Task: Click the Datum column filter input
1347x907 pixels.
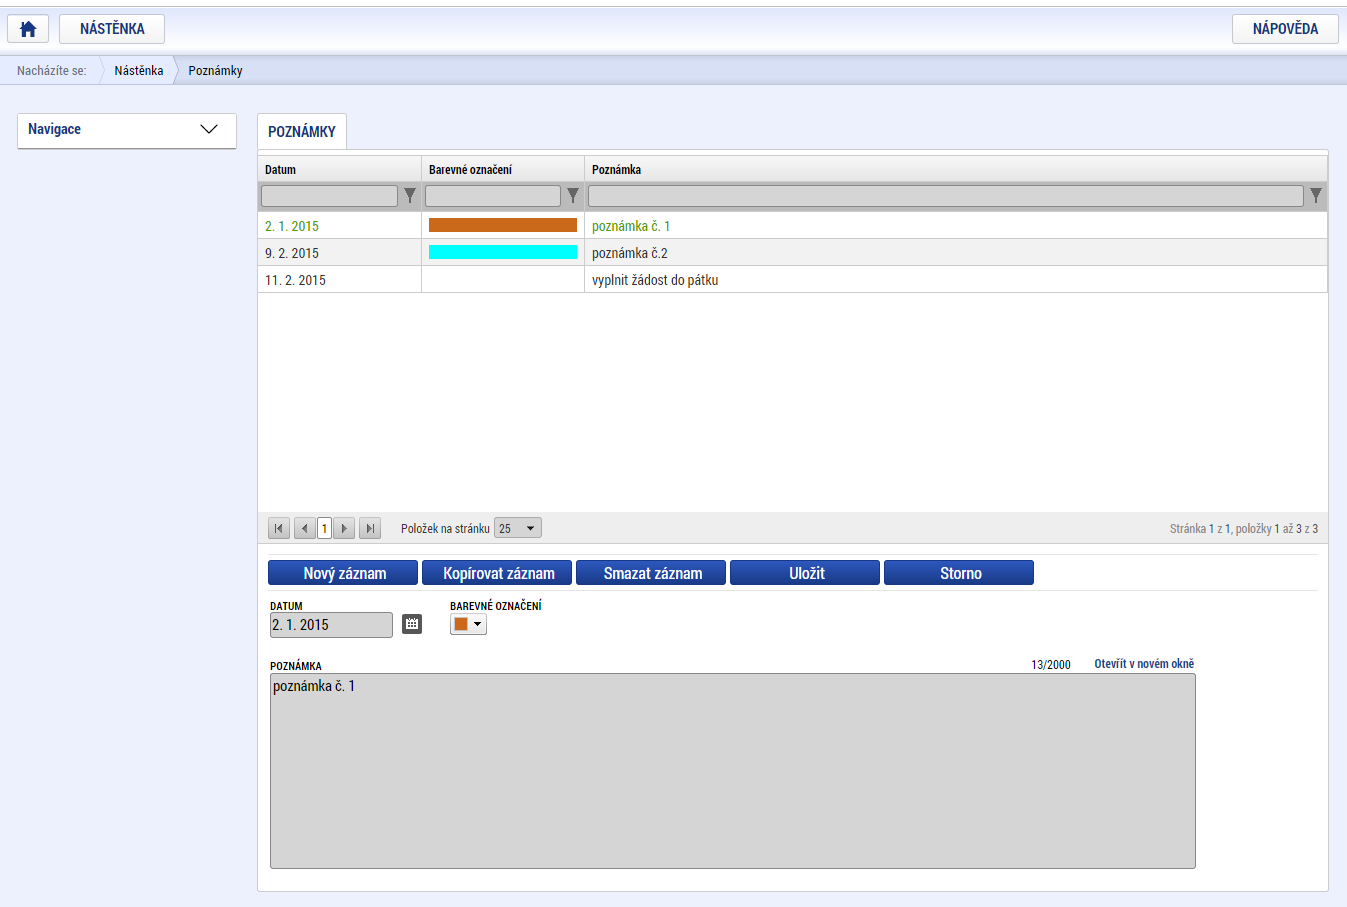Action: 329,195
